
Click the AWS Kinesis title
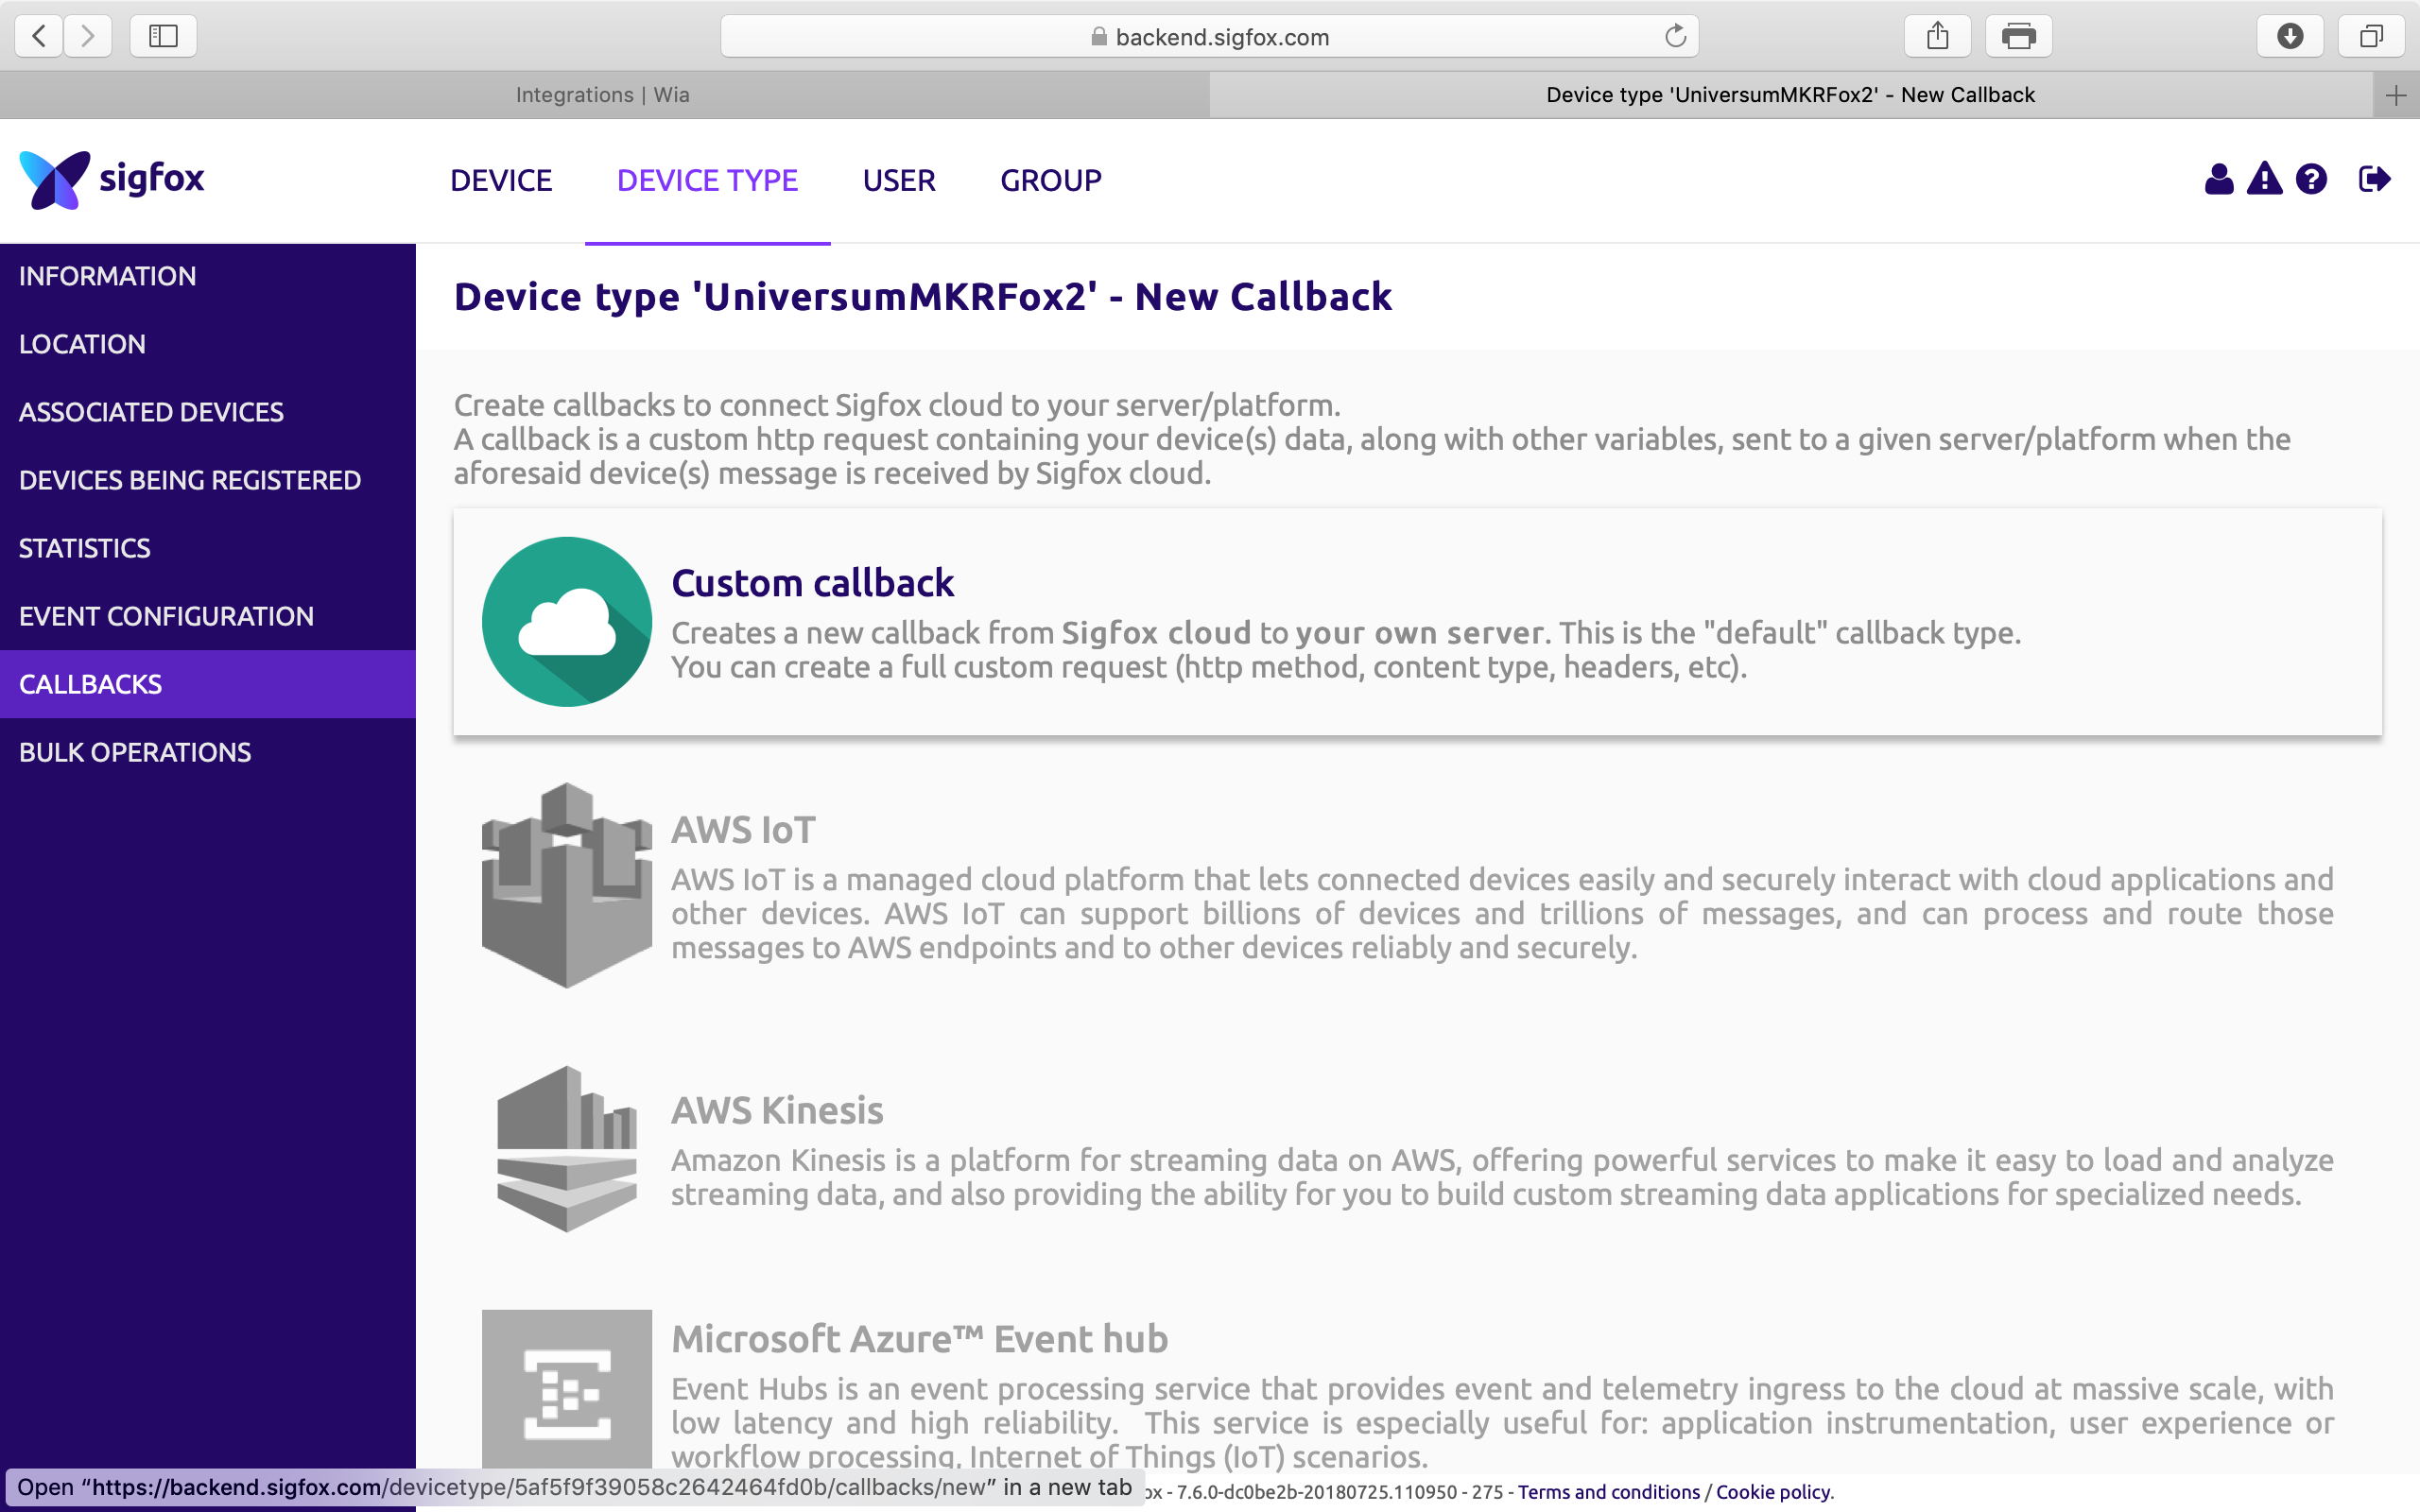click(777, 1111)
